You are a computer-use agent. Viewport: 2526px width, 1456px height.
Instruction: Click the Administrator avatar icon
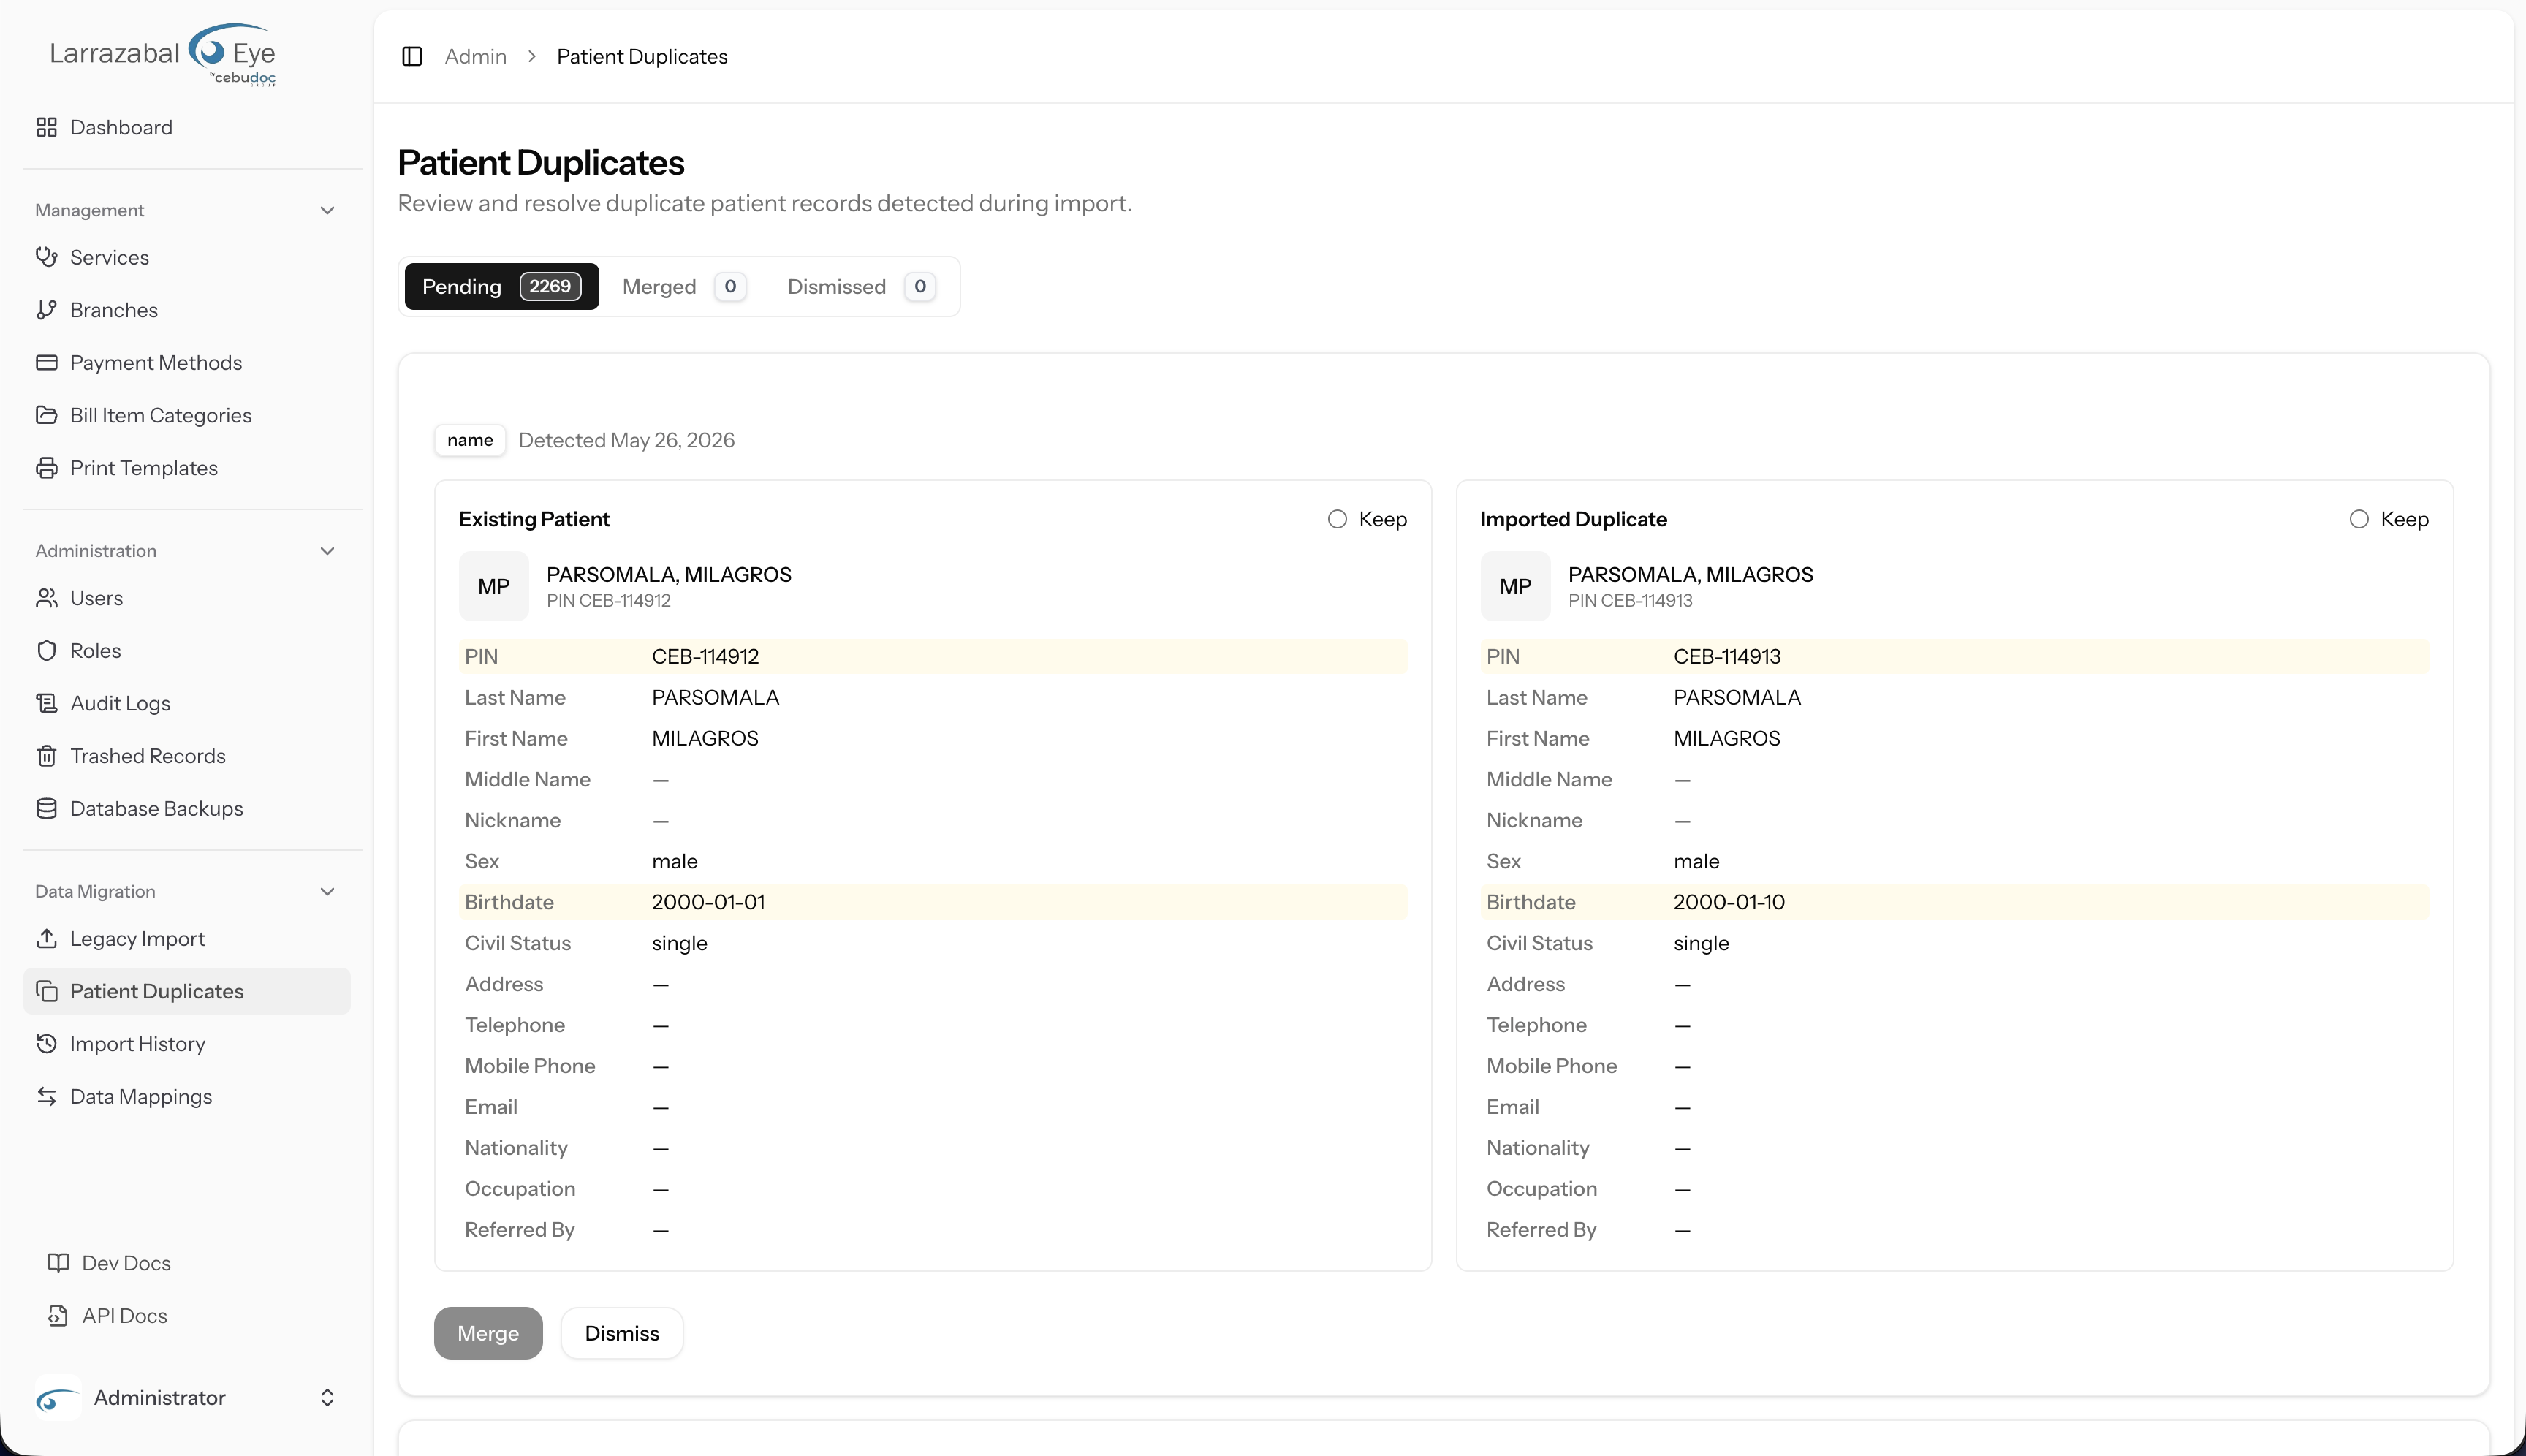tap(58, 1398)
